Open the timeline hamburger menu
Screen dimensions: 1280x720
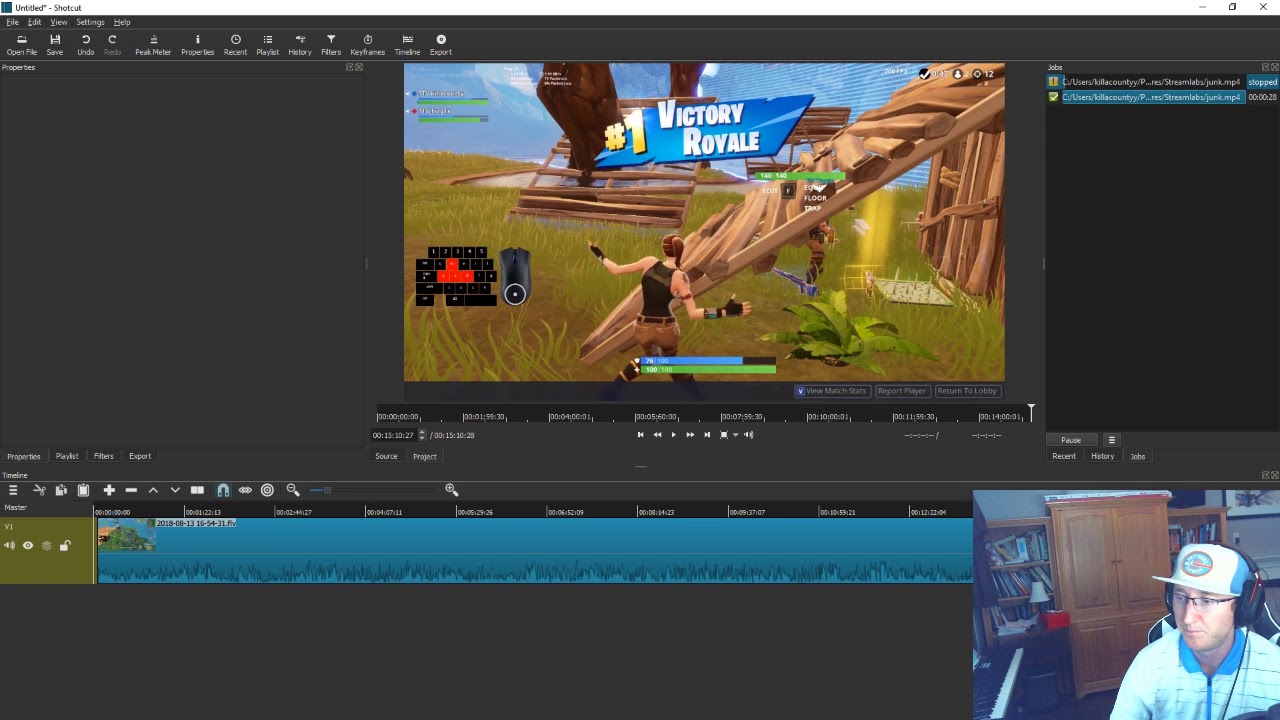pos(13,490)
